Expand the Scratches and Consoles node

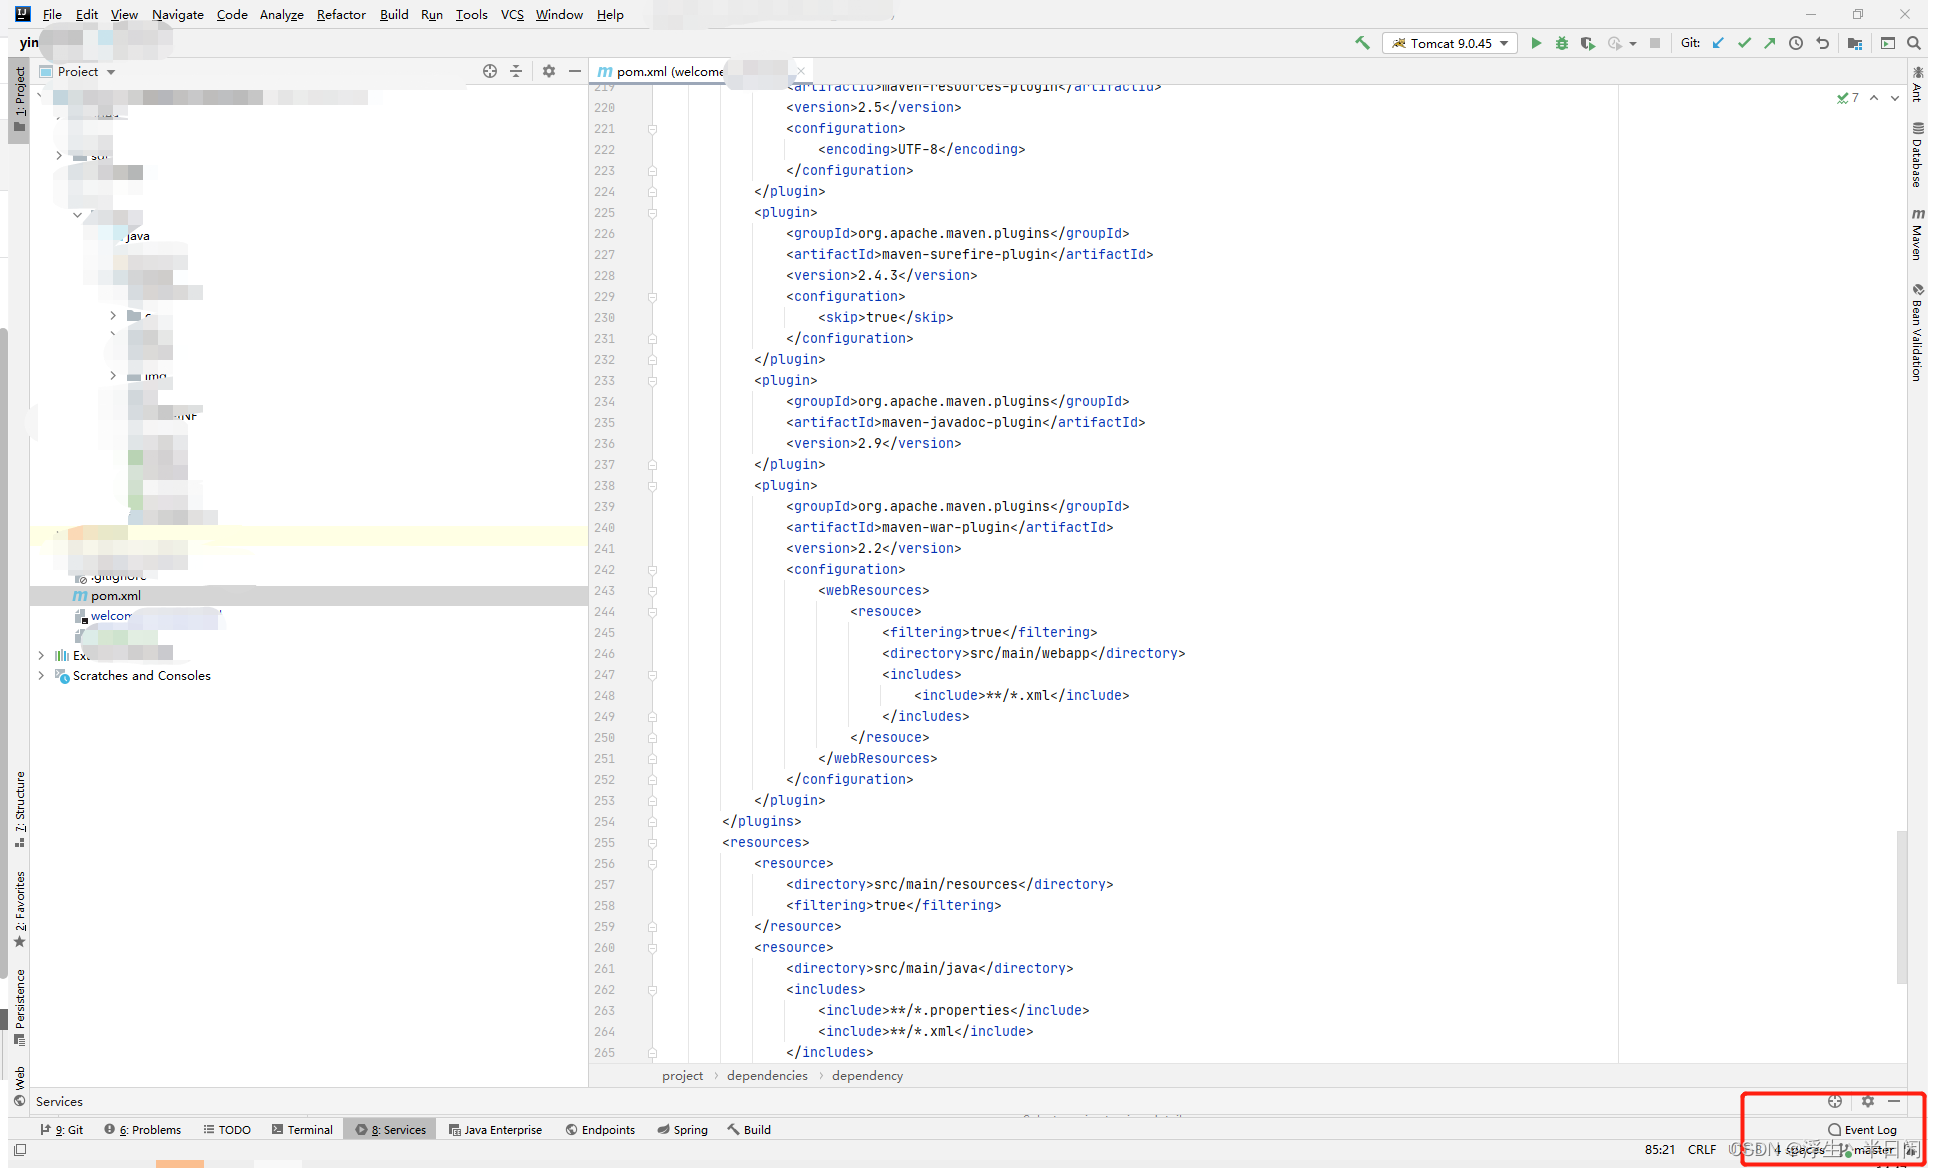coord(41,676)
